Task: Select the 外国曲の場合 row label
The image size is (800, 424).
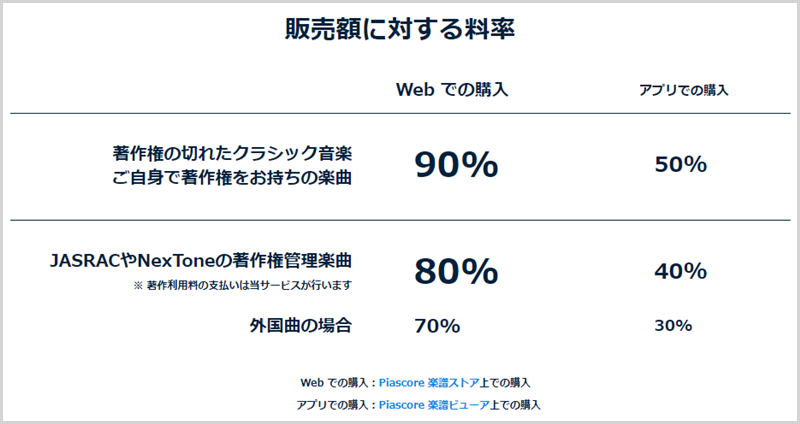Action: point(301,326)
